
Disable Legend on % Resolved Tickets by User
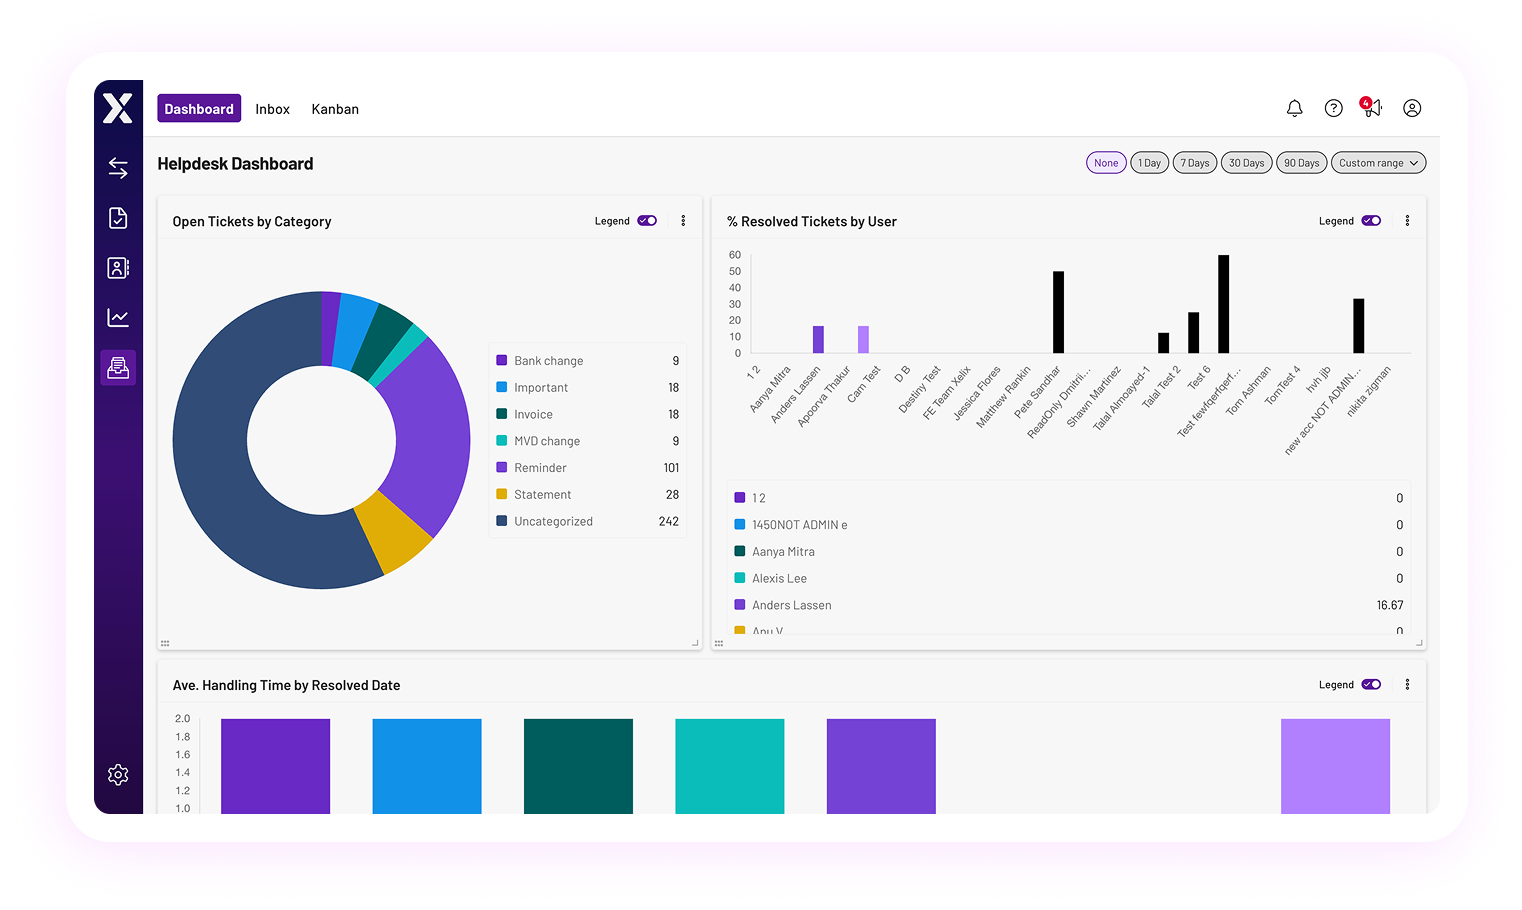[x=1371, y=220]
